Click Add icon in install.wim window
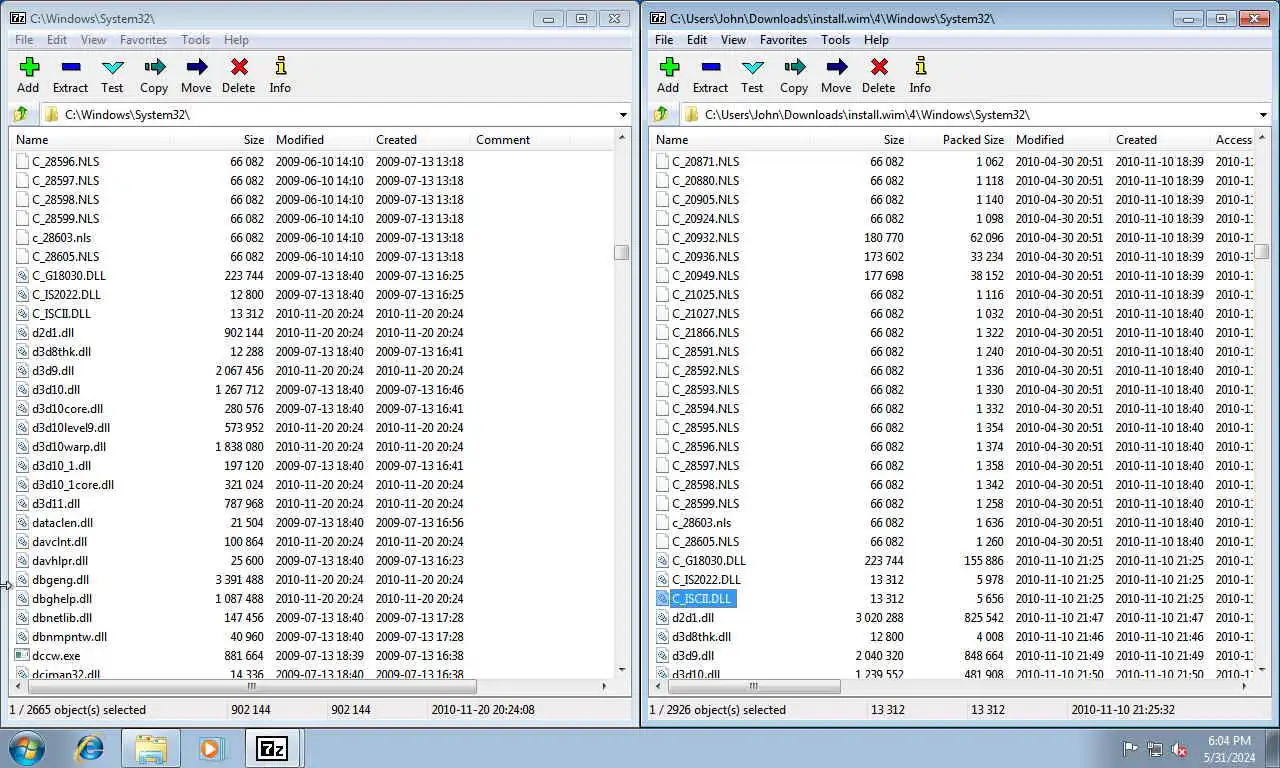This screenshot has width=1280, height=768. click(669, 67)
